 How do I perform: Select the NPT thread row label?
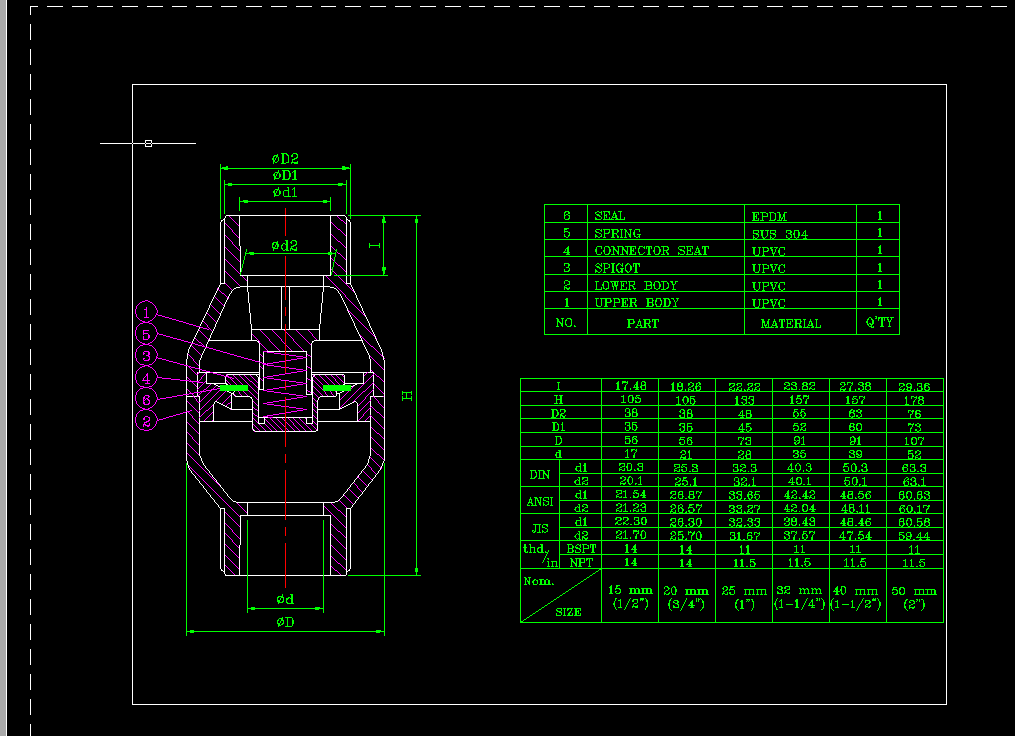[580, 563]
